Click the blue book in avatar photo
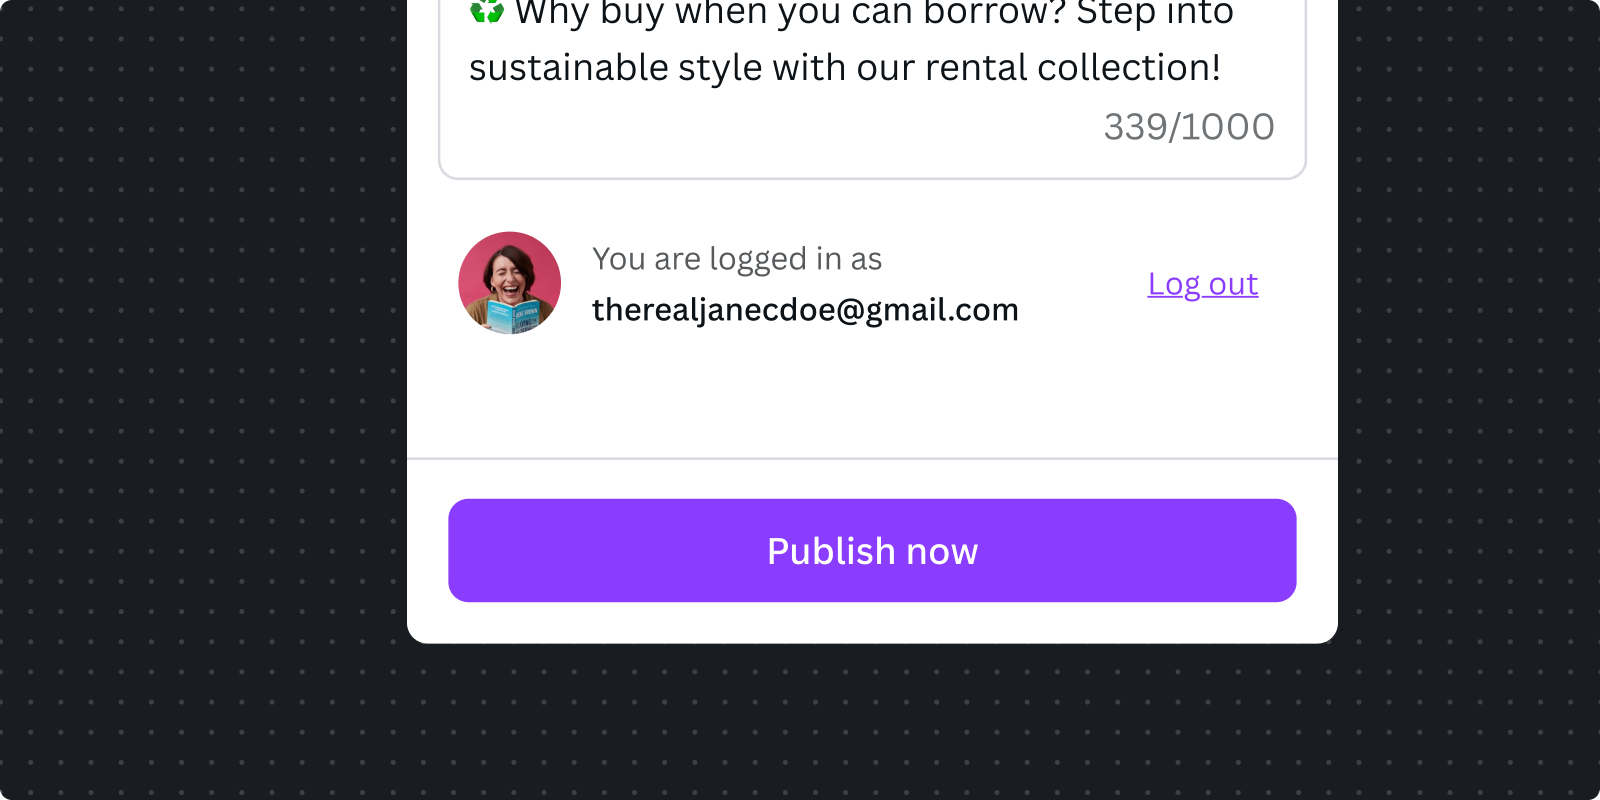This screenshot has height=800, width=1600. pyautogui.click(x=514, y=317)
